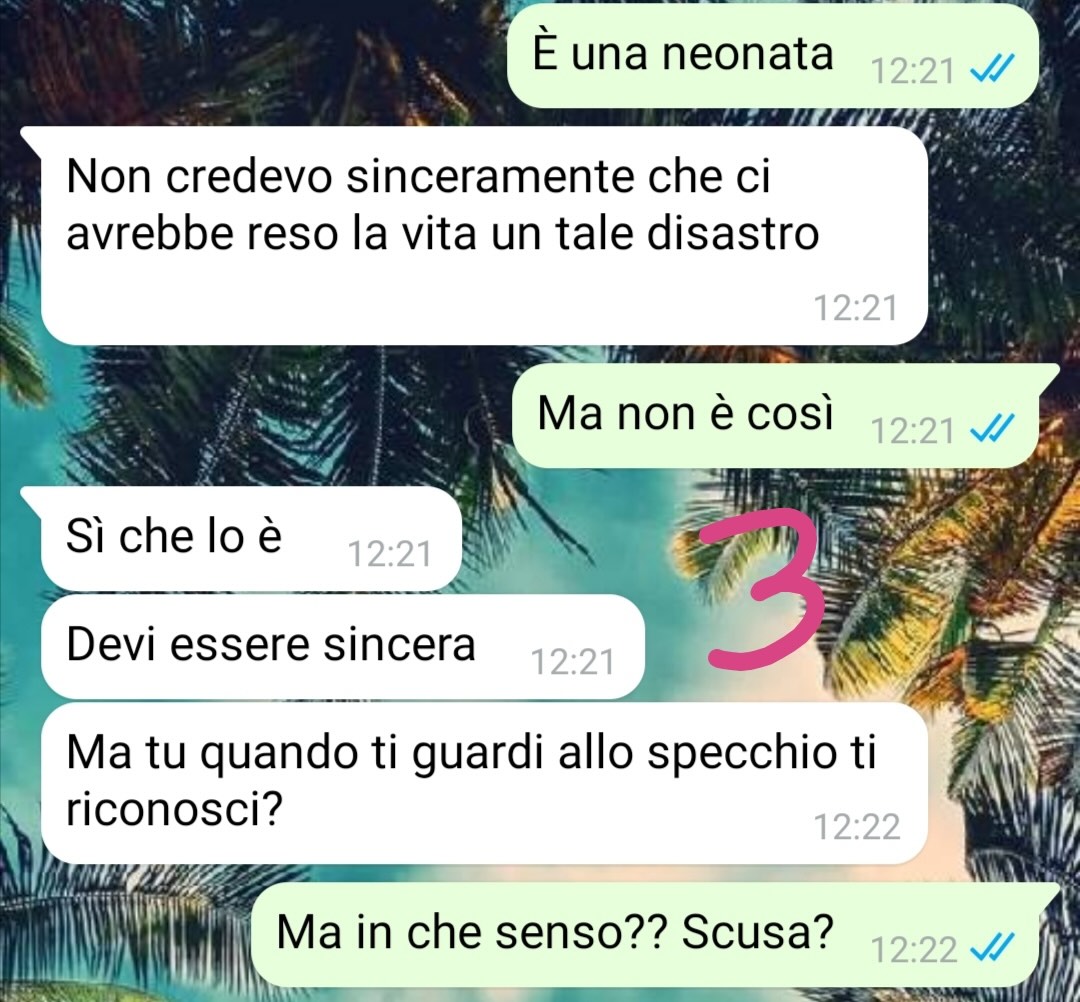Click the 12:22 time beside 'Scusa?'
The image size is (1080, 1002).
pyautogui.click(x=913, y=949)
